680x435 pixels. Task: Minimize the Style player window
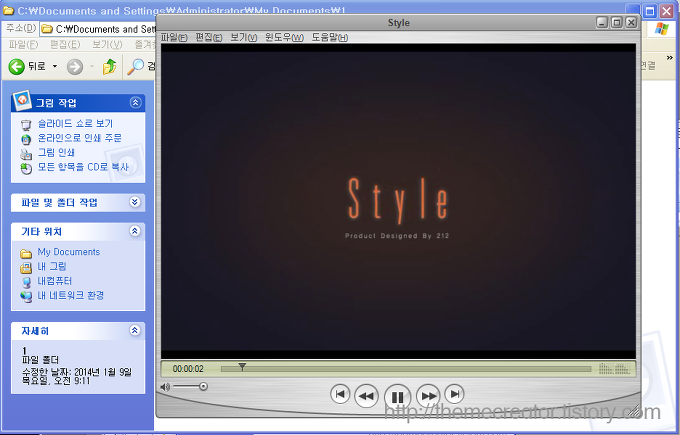click(602, 23)
